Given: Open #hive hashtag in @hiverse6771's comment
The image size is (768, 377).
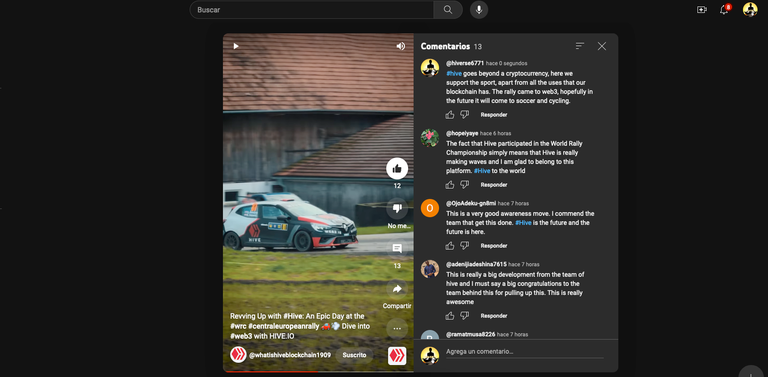Looking at the screenshot, I should pos(454,73).
